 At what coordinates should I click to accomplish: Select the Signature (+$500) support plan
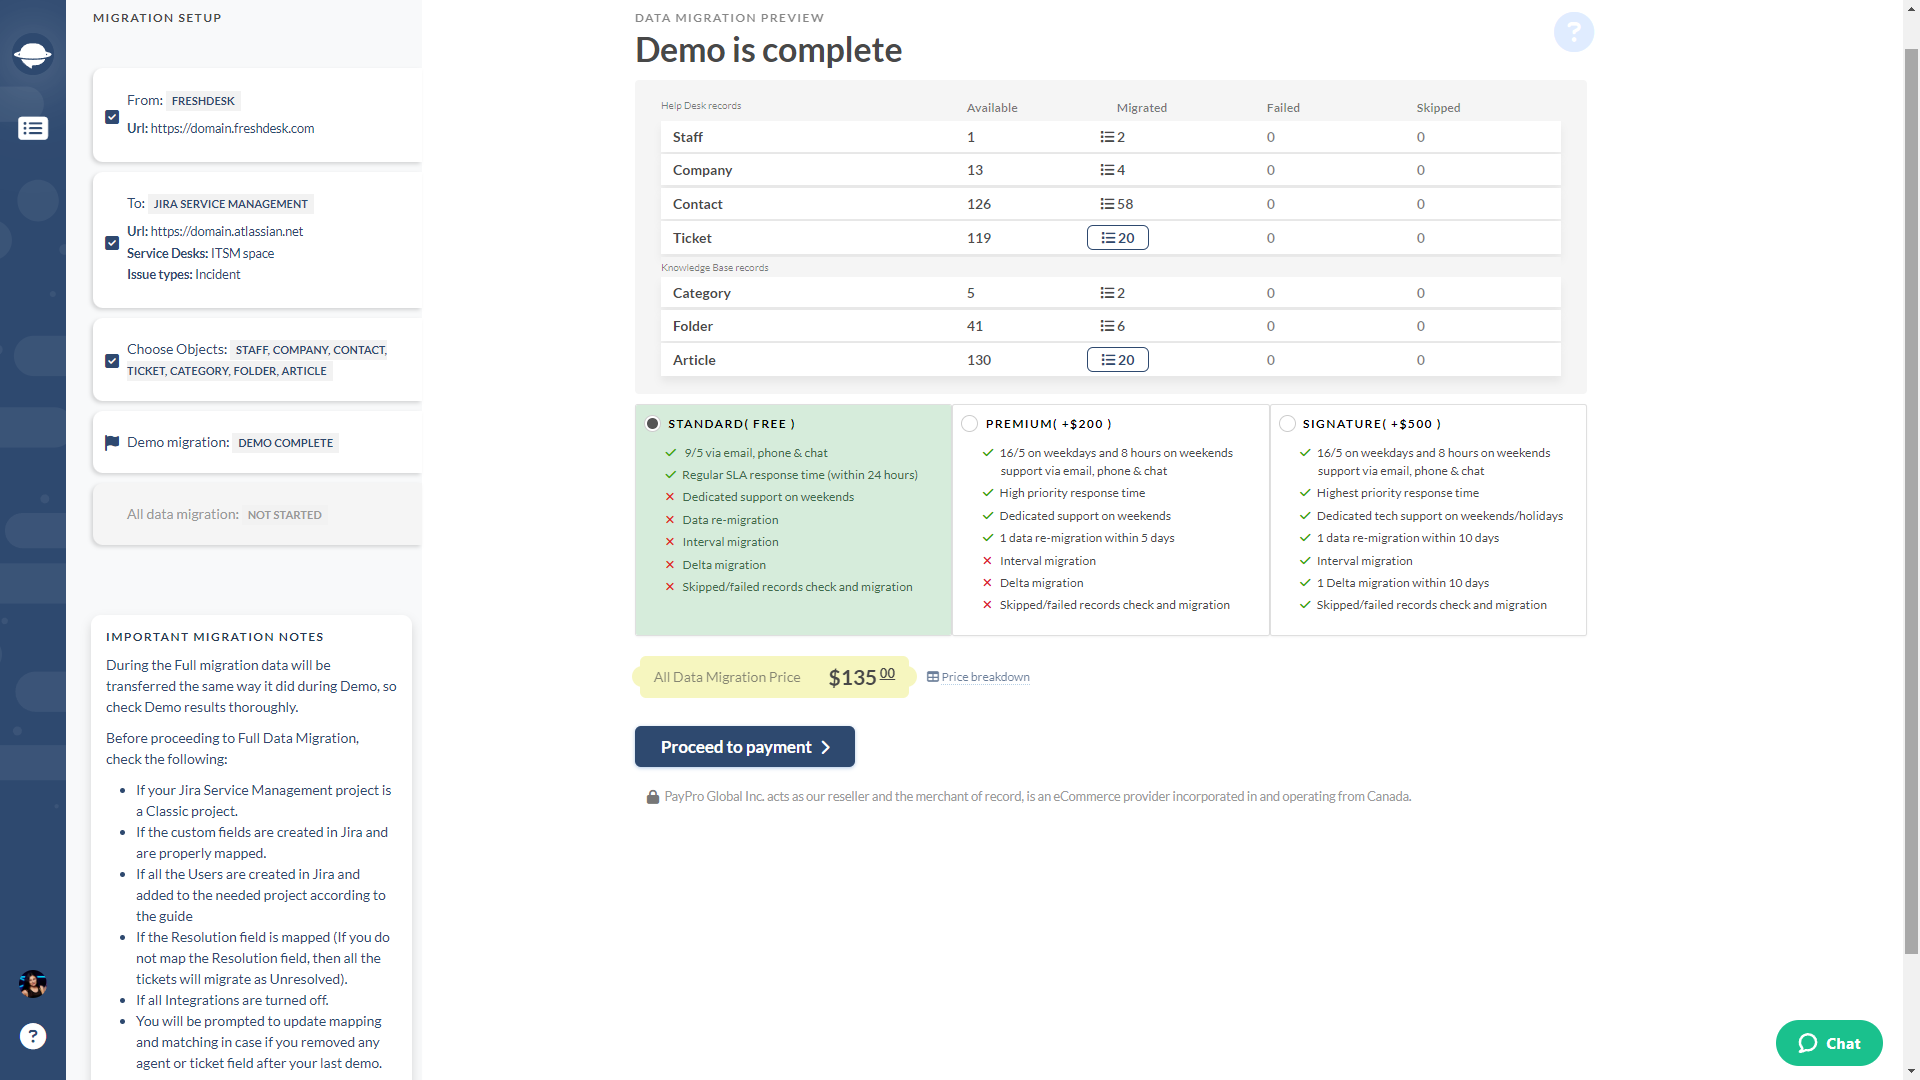[x=1287, y=424]
